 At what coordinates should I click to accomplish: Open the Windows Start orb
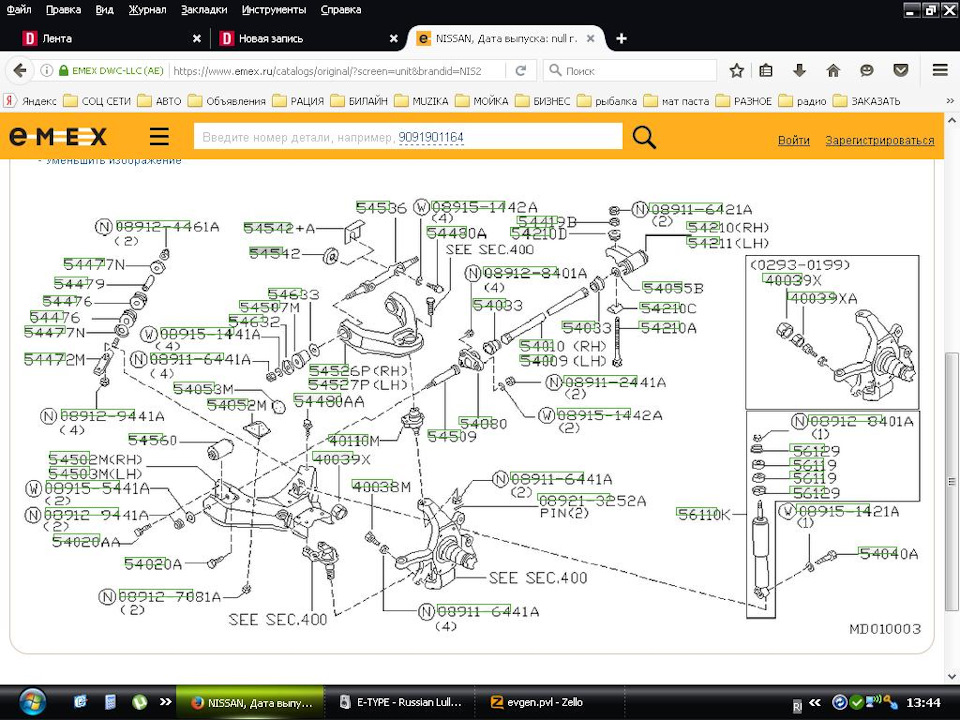[x=32, y=702]
